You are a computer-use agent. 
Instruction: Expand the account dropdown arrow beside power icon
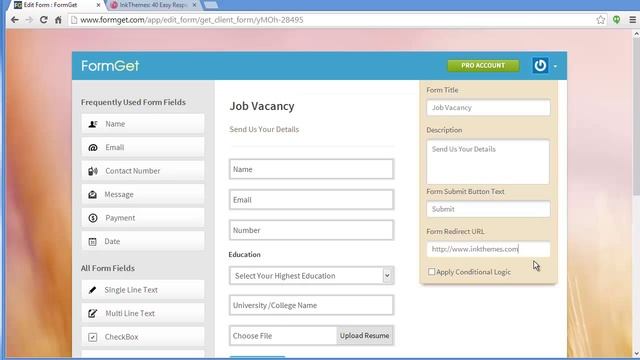555,66
